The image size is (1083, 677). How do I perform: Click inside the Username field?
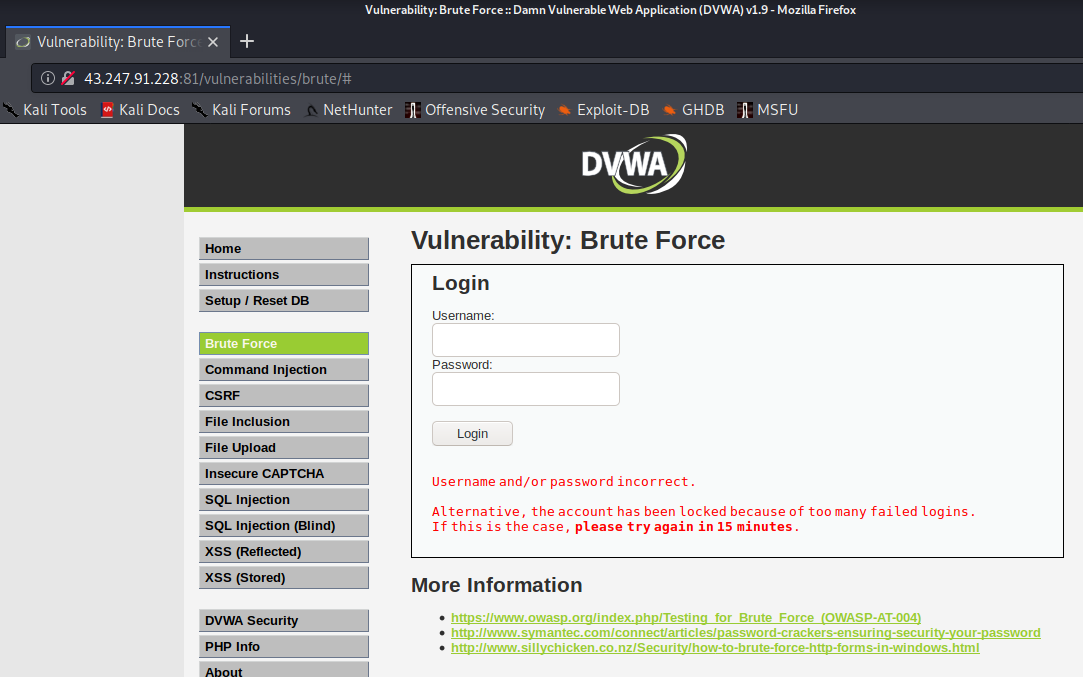pyautogui.click(x=525, y=339)
